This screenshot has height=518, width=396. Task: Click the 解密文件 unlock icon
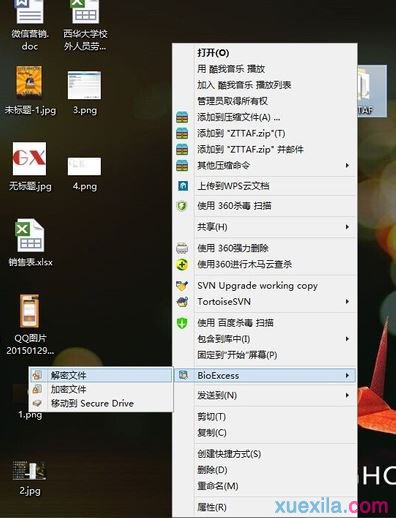[37, 375]
